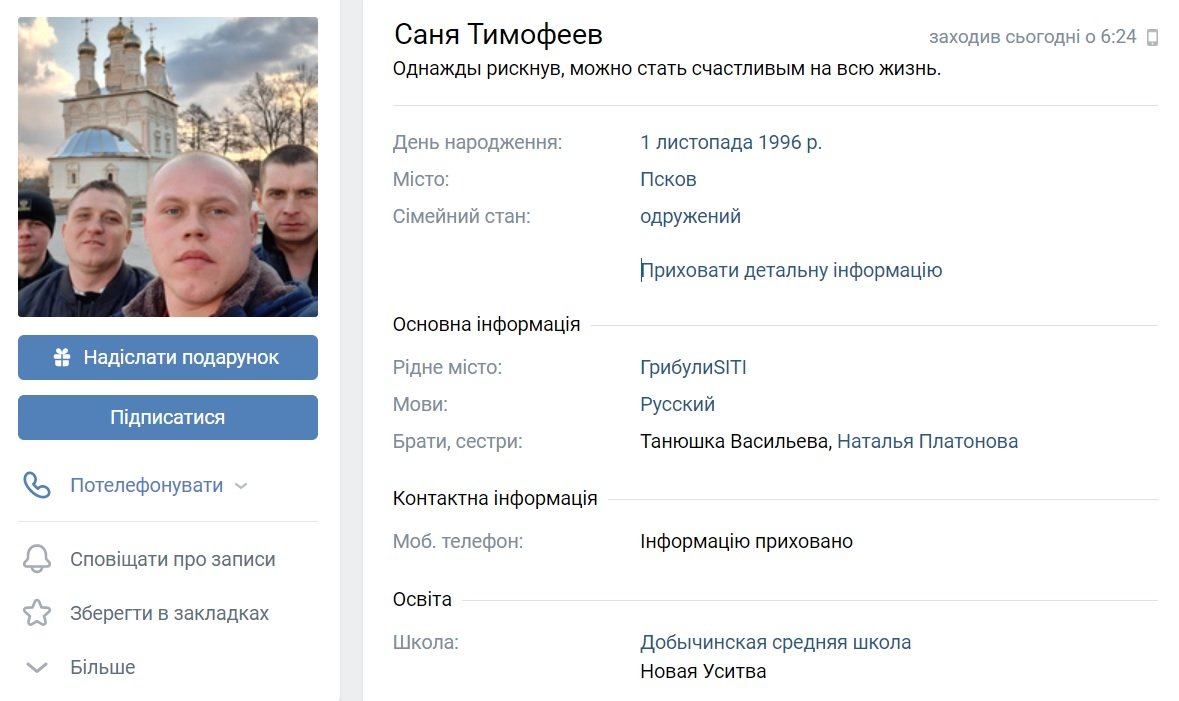Open Наталья Платонова's profile link
The height and width of the screenshot is (701, 1179).
(x=927, y=441)
